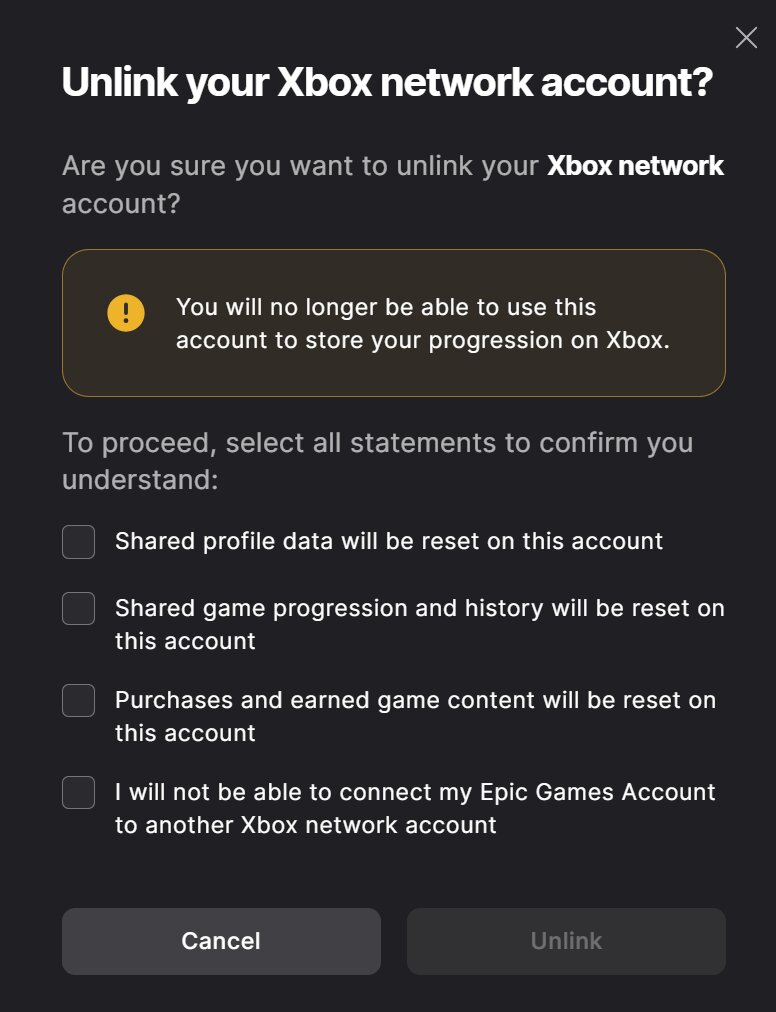Click the 'Shared profile data will be reset' label
Viewport: 776px width, 1012px height.
point(389,542)
